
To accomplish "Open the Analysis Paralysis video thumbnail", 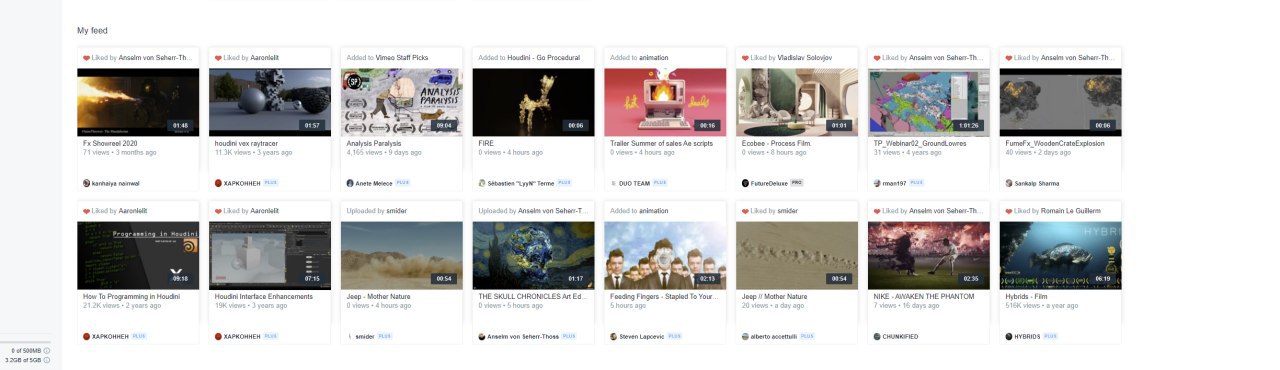I will (x=403, y=102).
